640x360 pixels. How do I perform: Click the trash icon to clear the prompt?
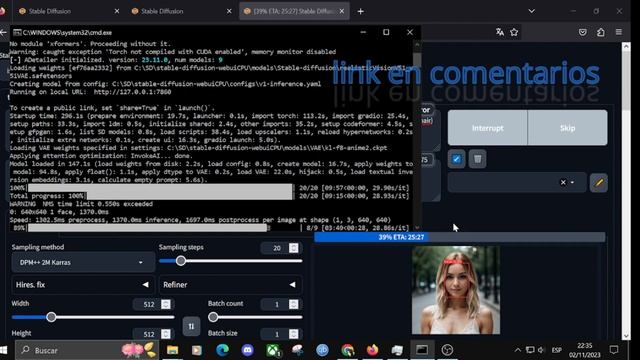click(477, 159)
